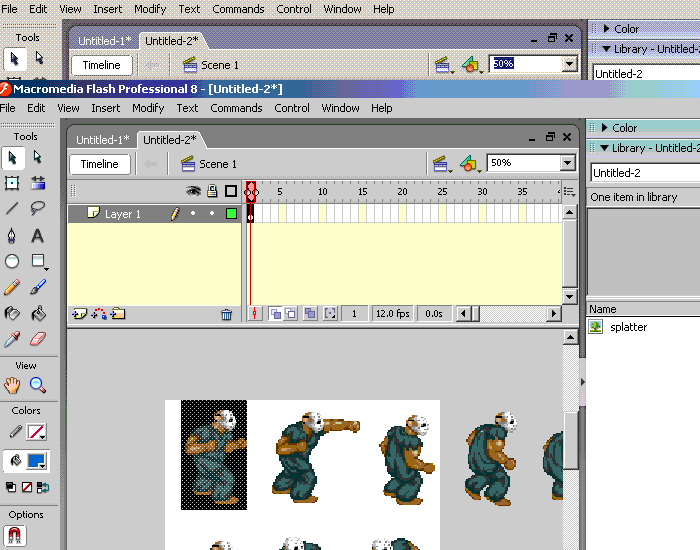Select the splatter library item
Image resolution: width=700 pixels, height=550 pixels.
click(629, 327)
